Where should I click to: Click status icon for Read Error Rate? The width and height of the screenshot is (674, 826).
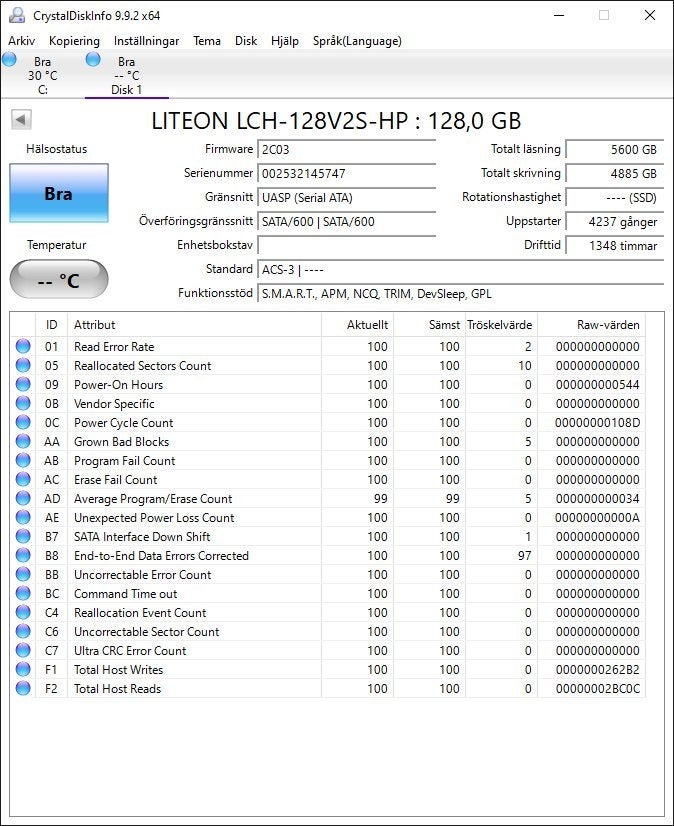[x=23, y=346]
